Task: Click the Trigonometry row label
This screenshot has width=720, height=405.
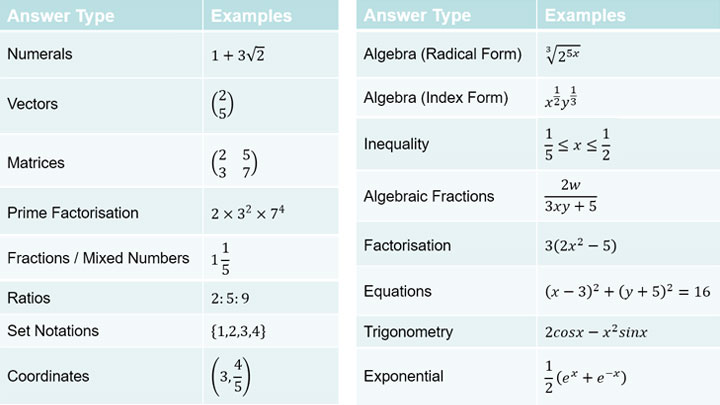Action: tap(408, 332)
